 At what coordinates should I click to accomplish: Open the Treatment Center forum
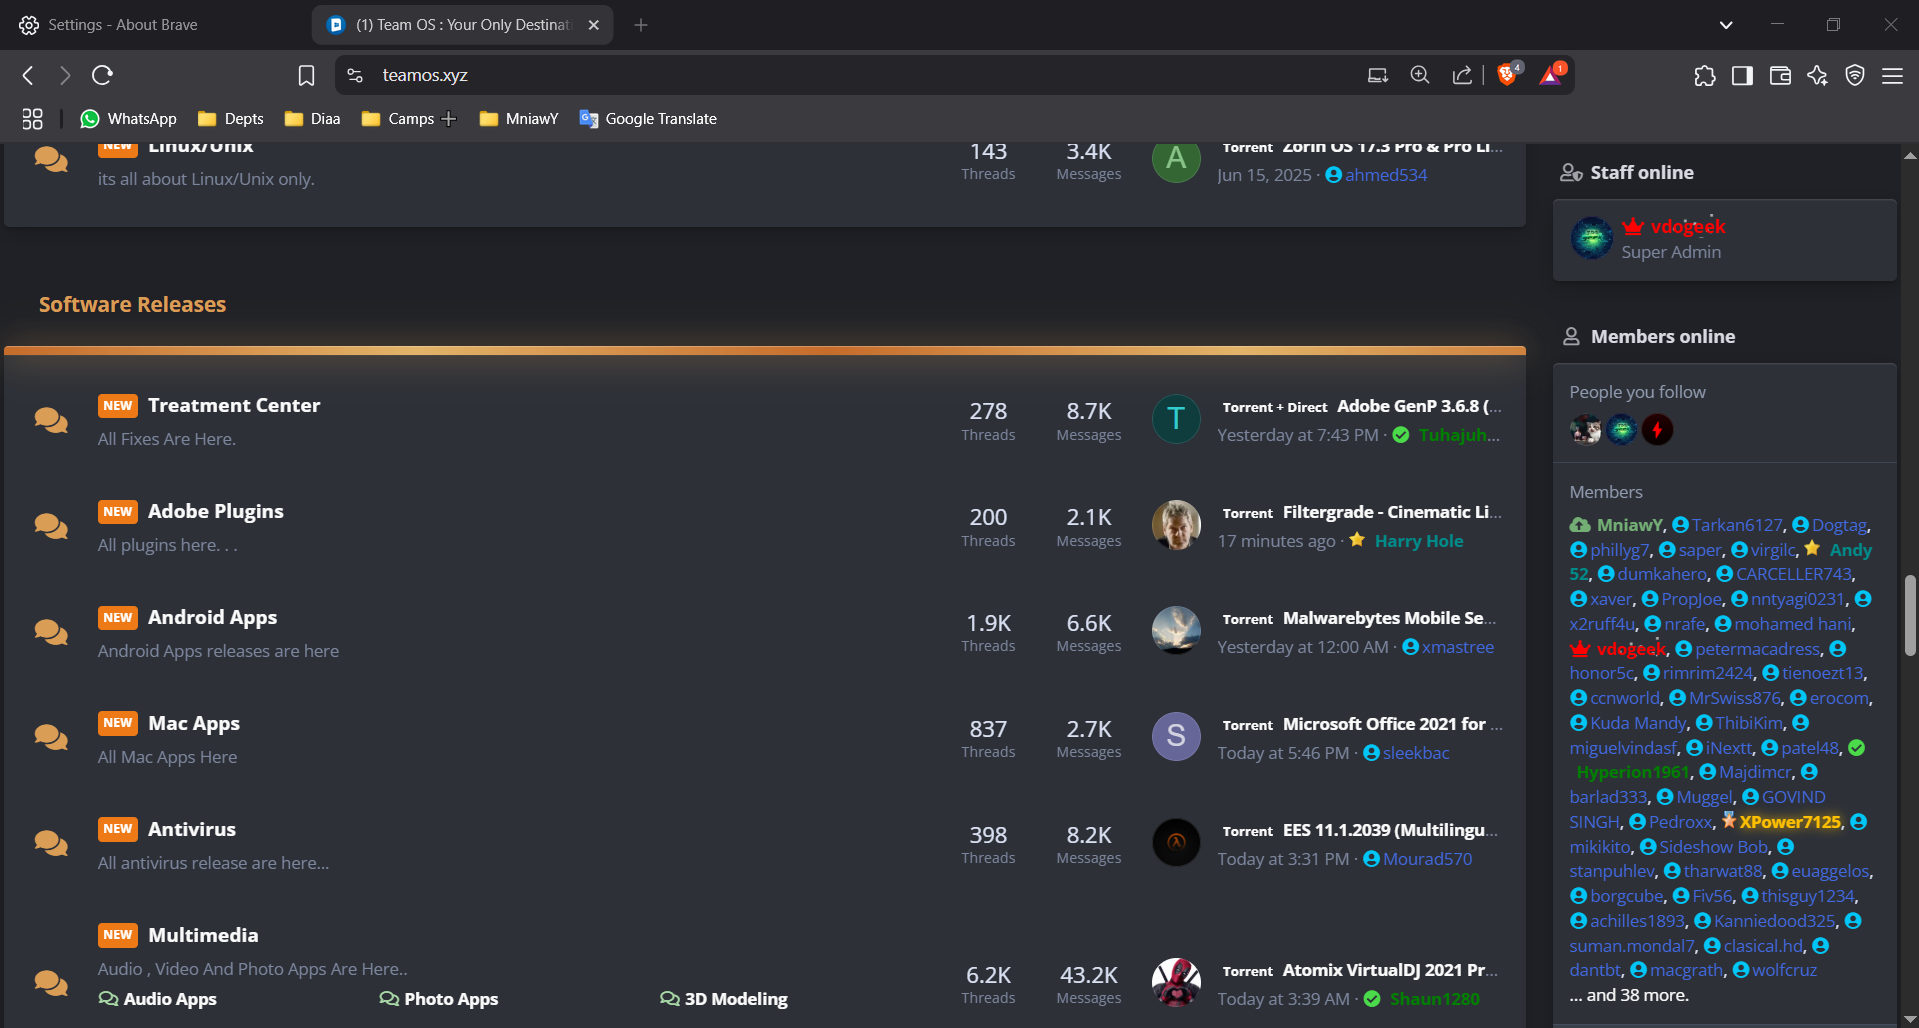click(234, 405)
